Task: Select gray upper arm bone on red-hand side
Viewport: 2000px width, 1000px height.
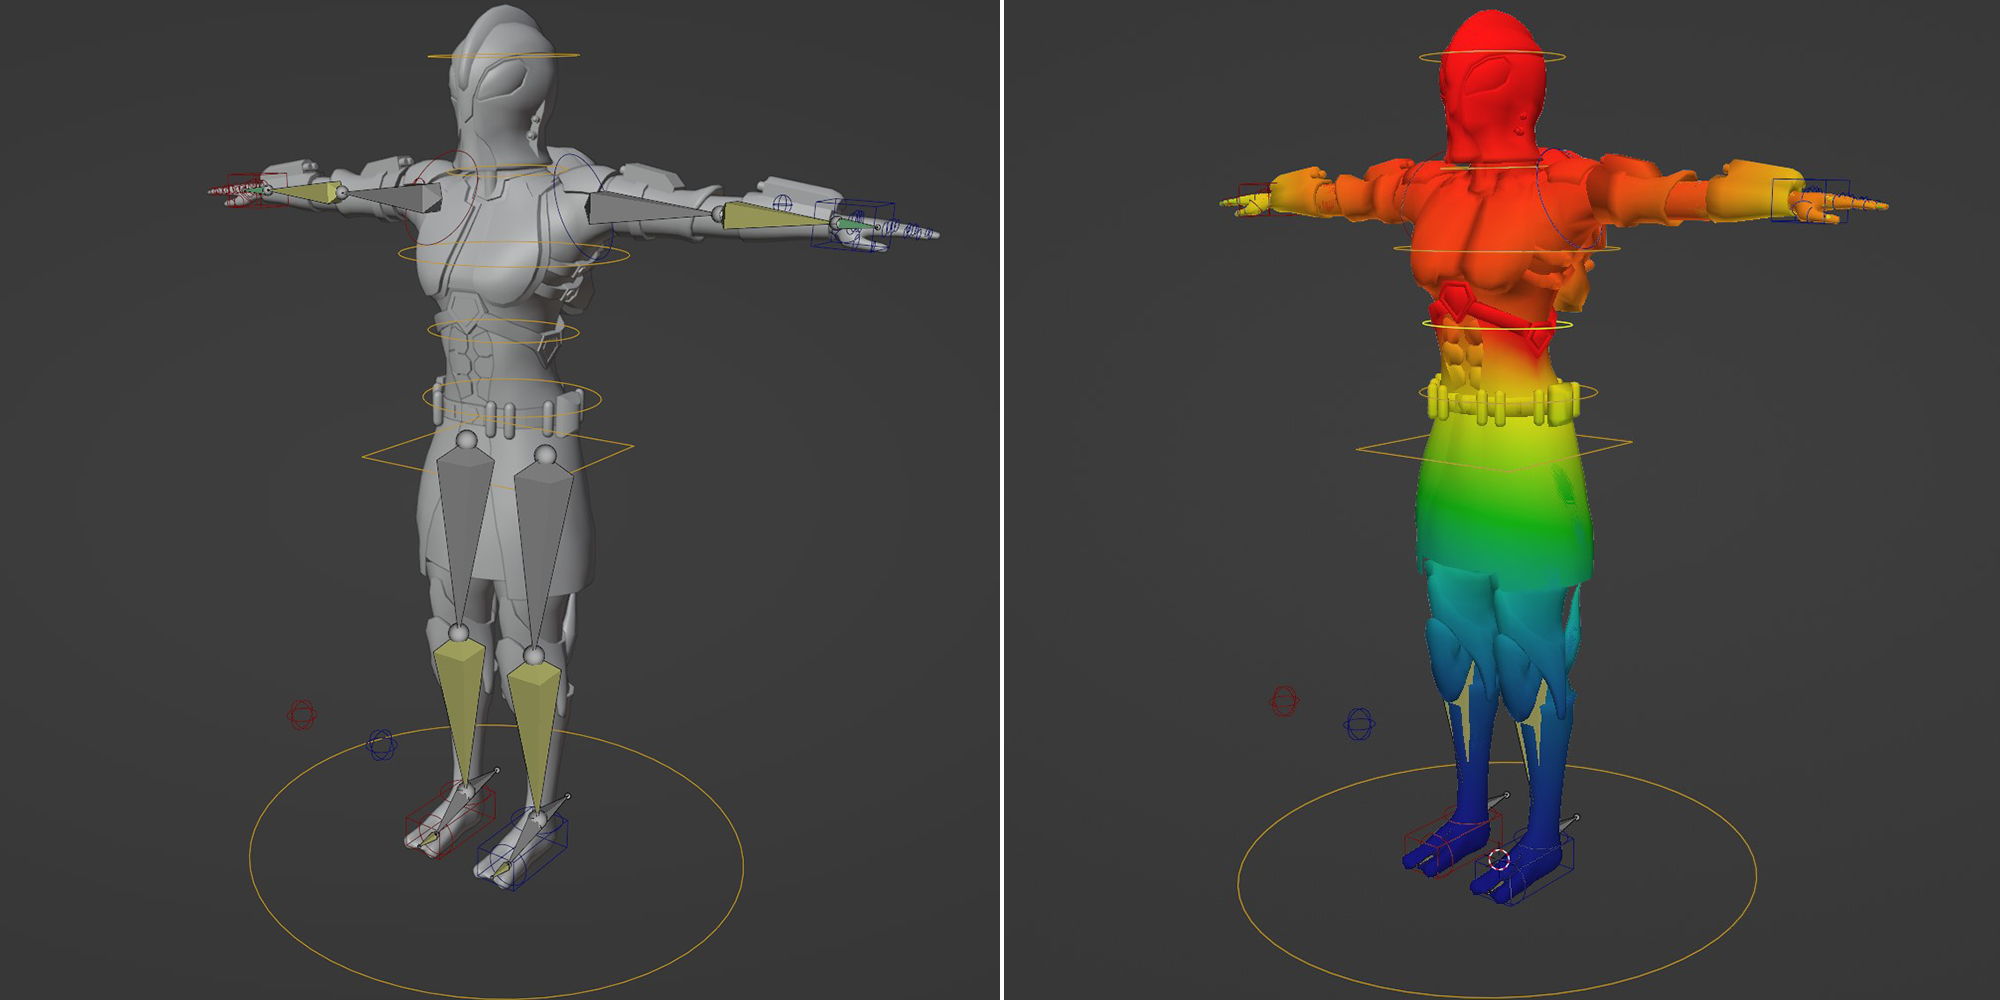Action: pos(393,198)
